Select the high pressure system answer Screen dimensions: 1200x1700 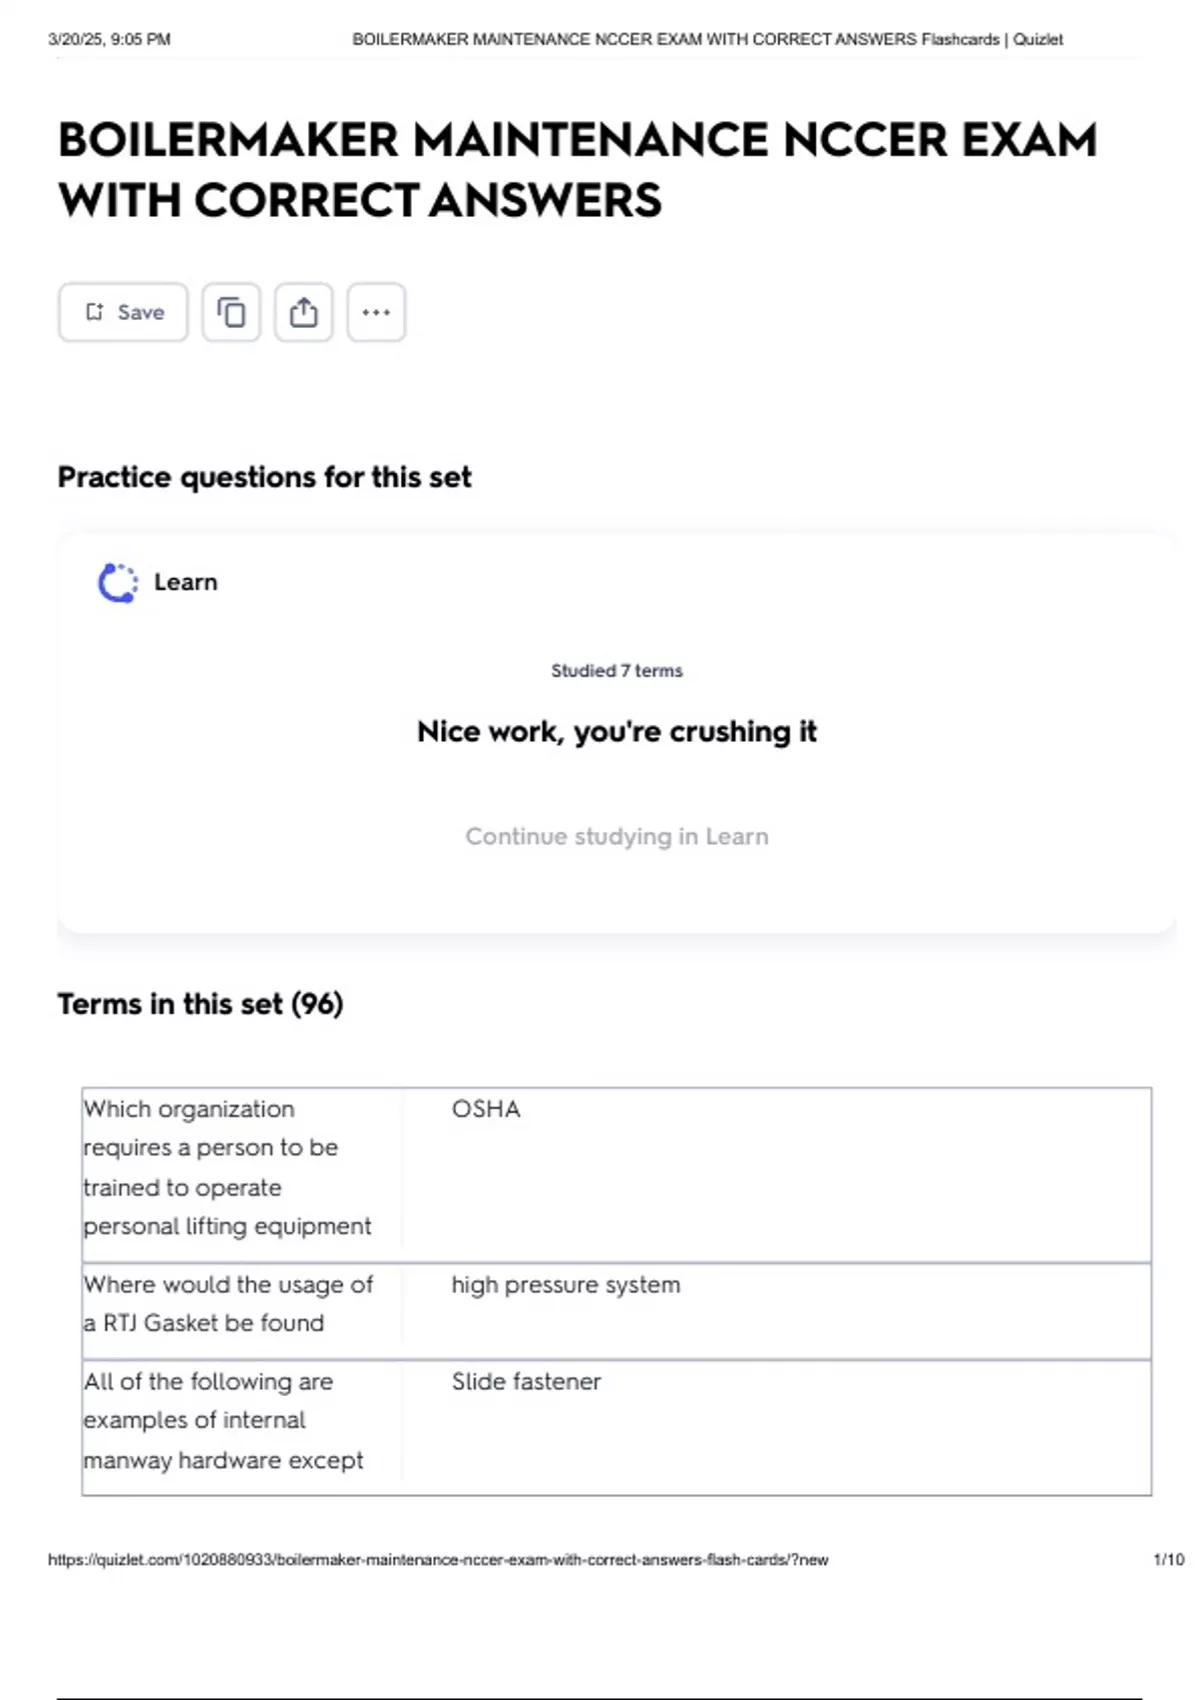(565, 1285)
